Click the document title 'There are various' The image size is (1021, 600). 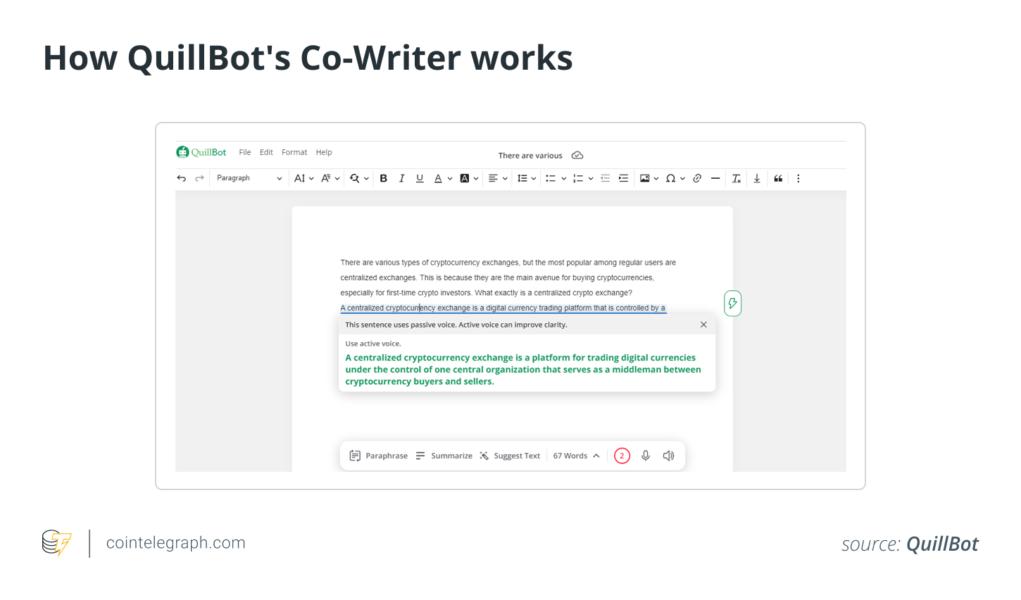[530, 156]
